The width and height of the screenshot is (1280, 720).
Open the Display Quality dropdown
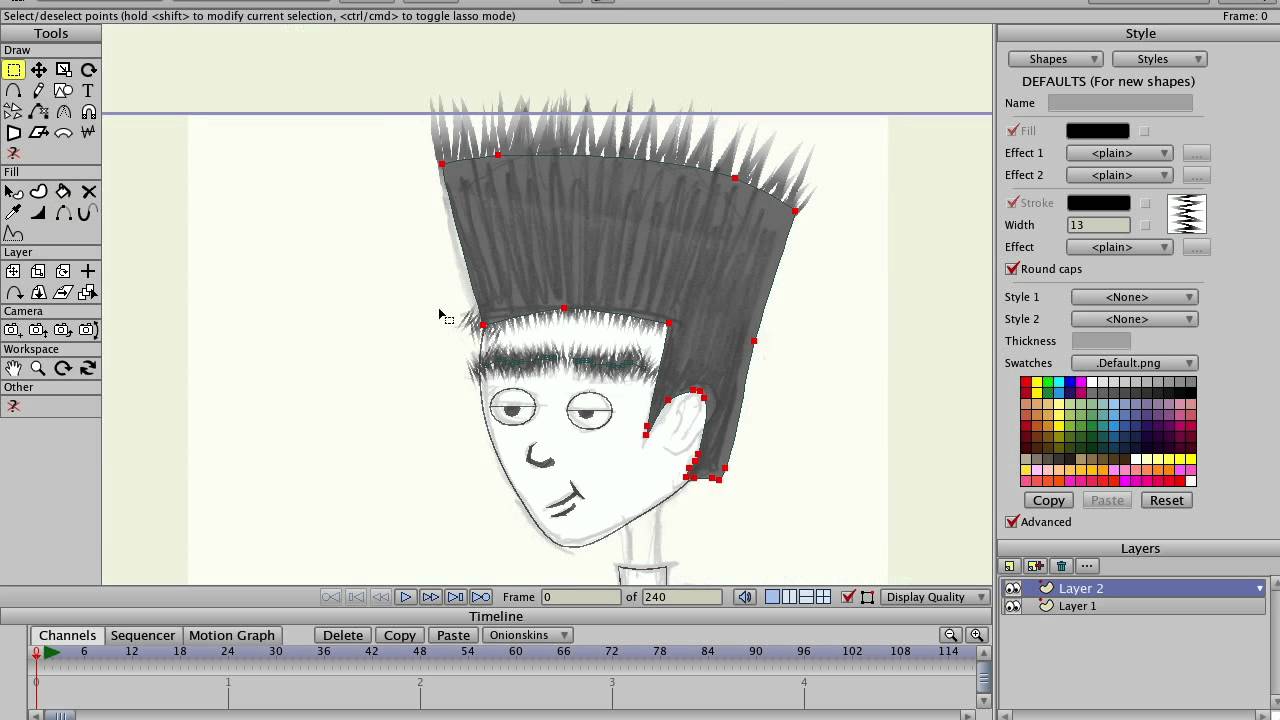pyautogui.click(x=934, y=597)
